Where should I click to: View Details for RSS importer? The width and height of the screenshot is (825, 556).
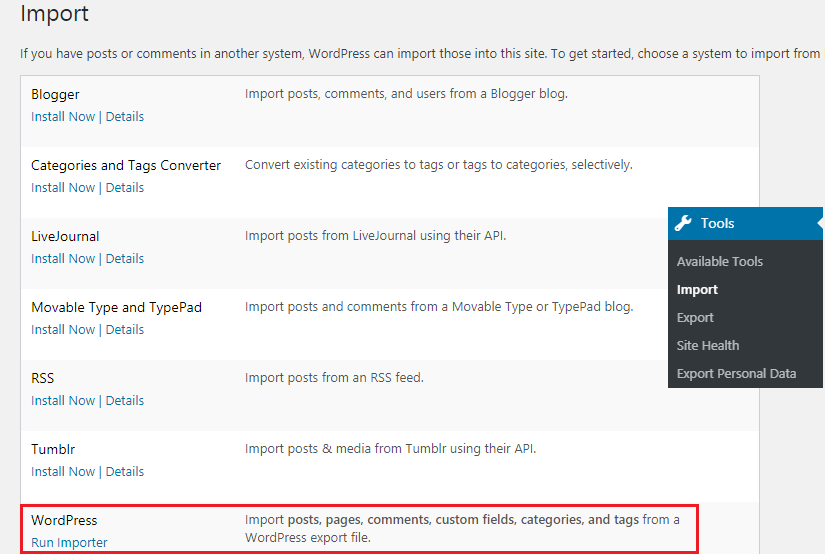pyautogui.click(x=125, y=401)
